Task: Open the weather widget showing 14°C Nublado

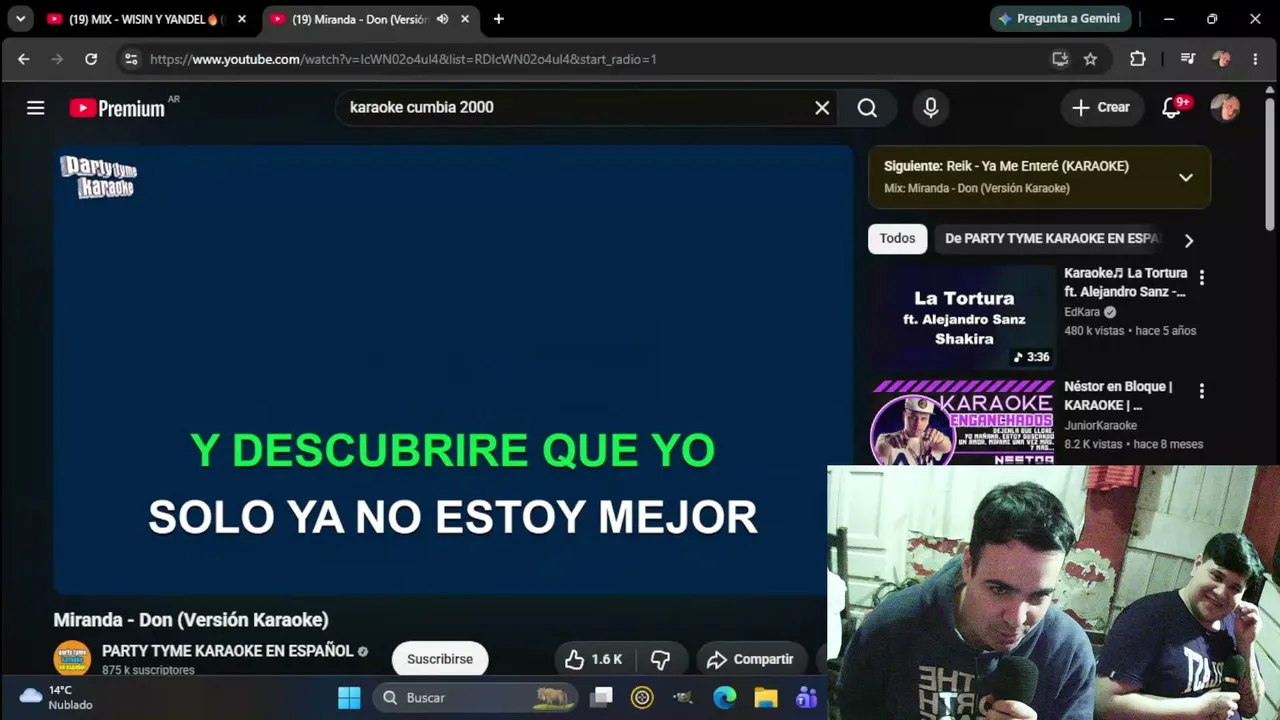Action: 57,697
